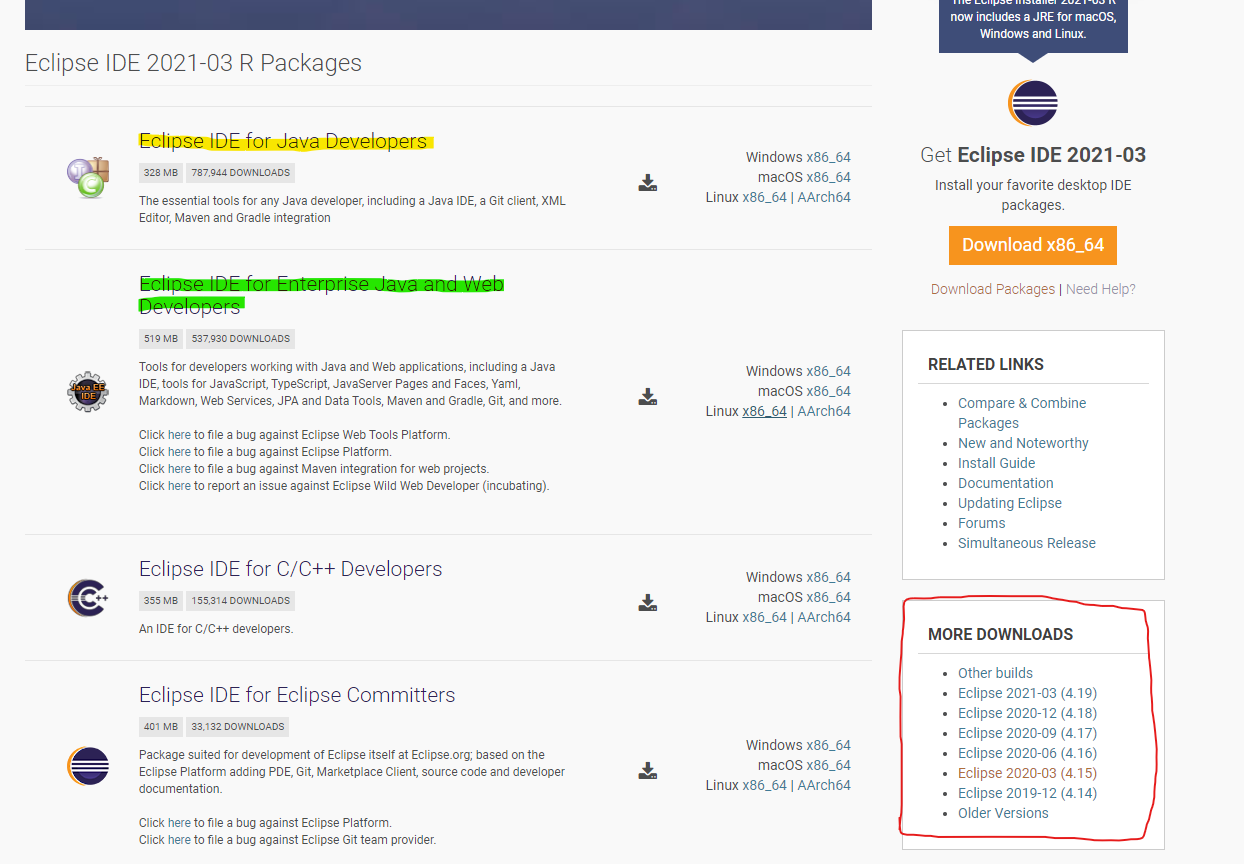This screenshot has height=864, width=1244.
Task: Open Eclipse IDE for Enterprise Java and Web Developers
Action: [321, 295]
